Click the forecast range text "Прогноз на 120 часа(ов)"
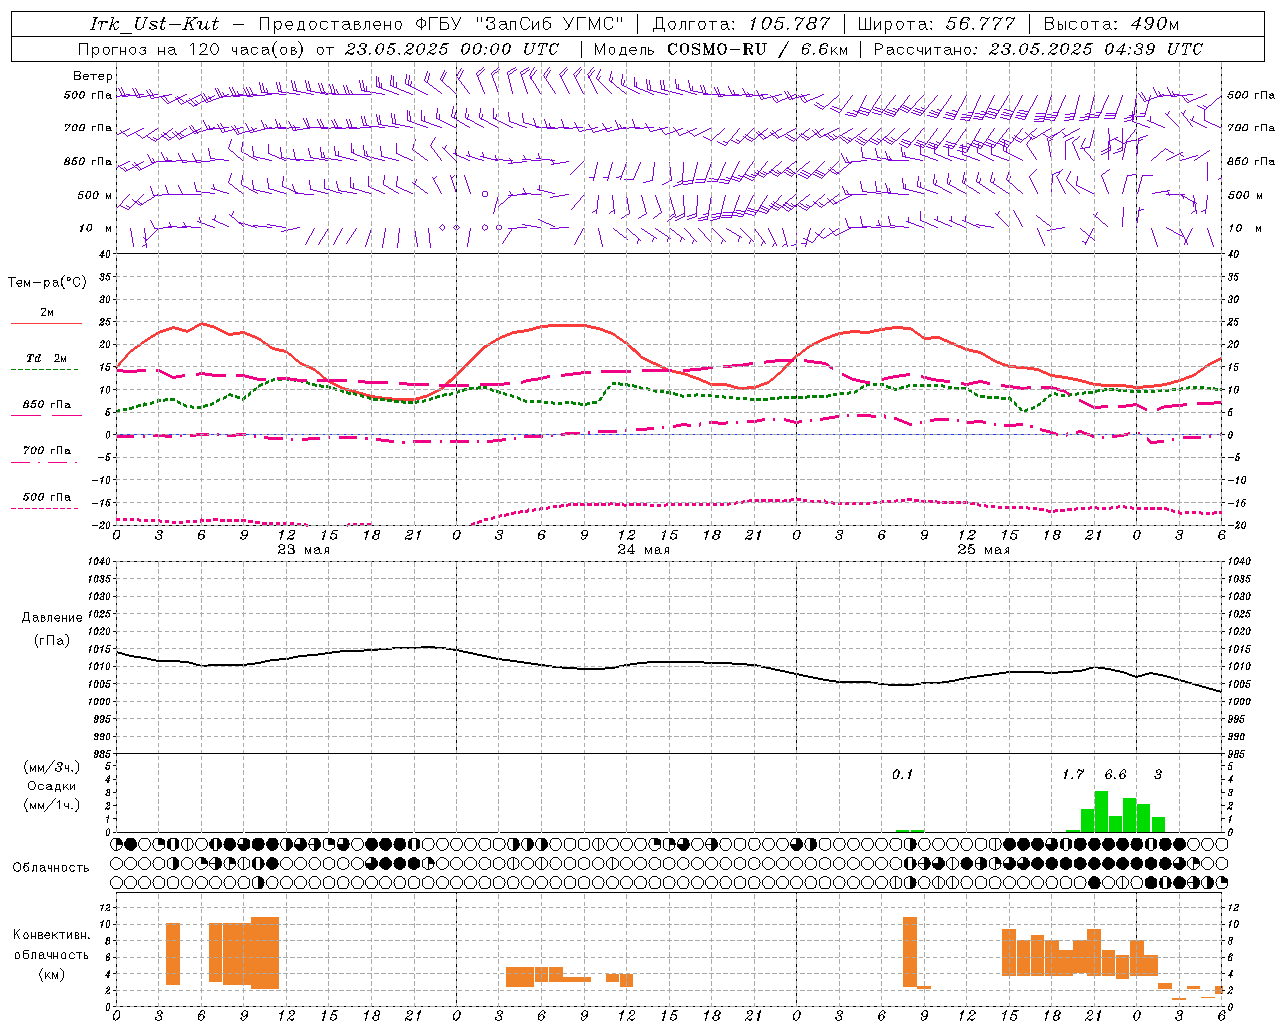The height and width of the screenshot is (1024, 1280). click(193, 49)
